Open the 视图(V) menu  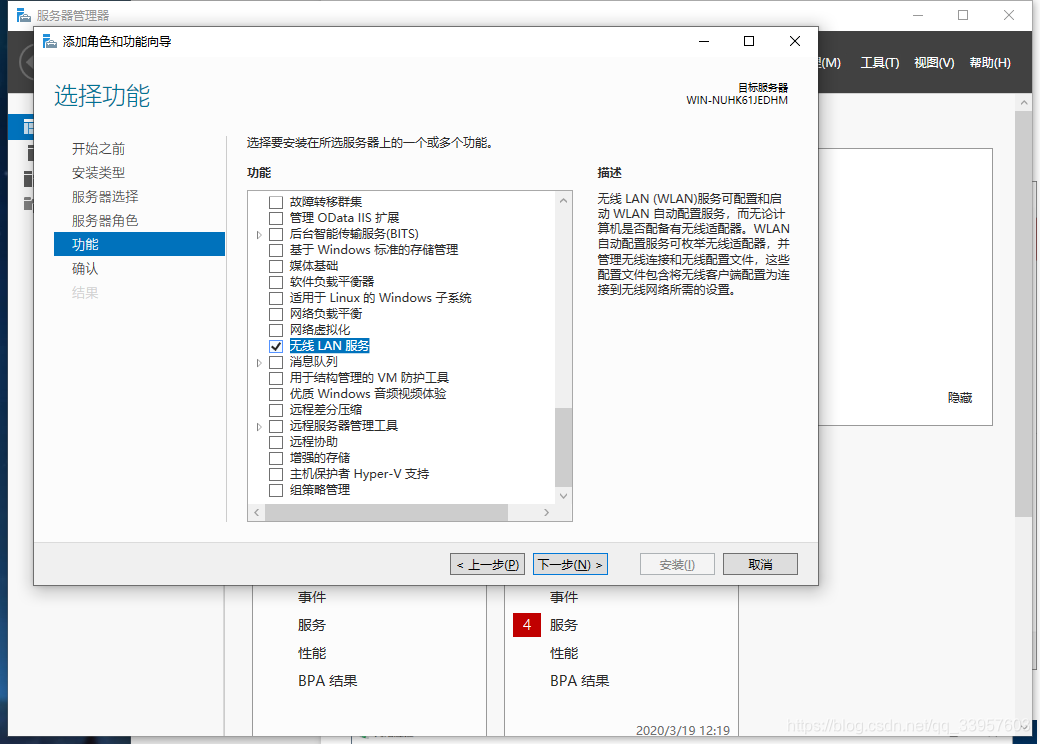(932, 61)
